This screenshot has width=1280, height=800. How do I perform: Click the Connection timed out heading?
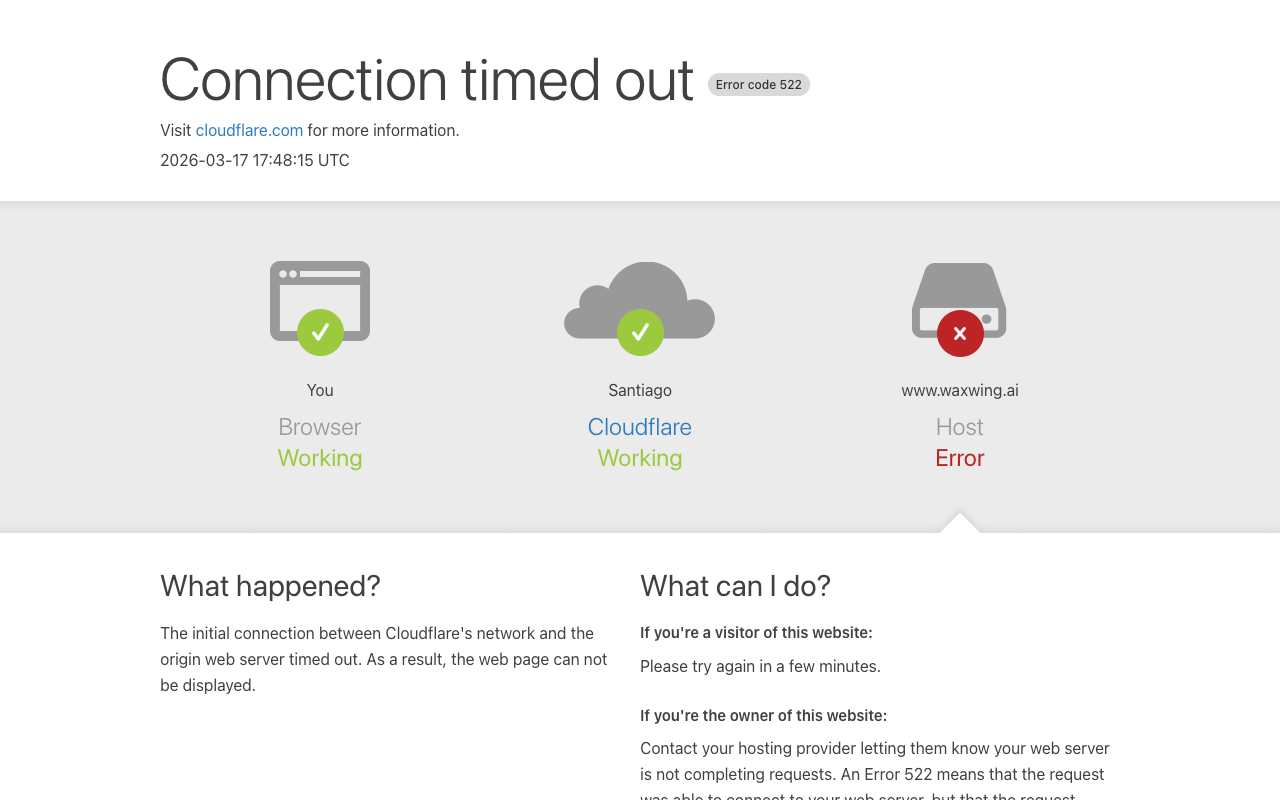pyautogui.click(x=427, y=80)
